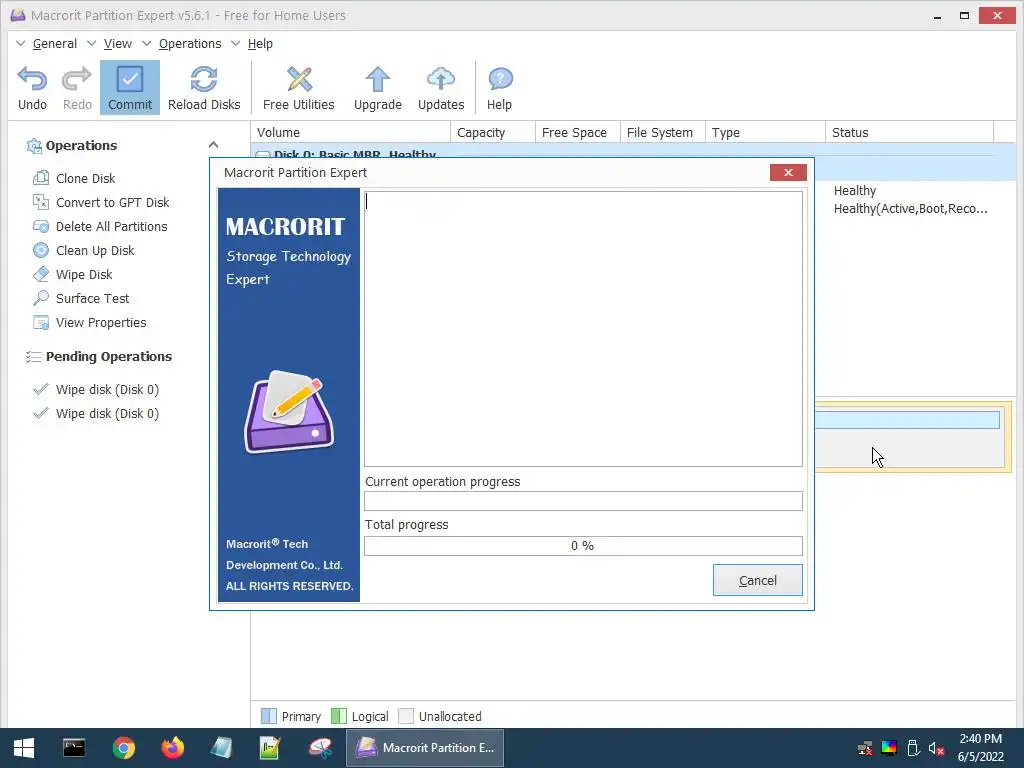Viewport: 1024px width, 768px height.
Task: Select Wipe Disk in Operations panel
Action: [x=84, y=274]
